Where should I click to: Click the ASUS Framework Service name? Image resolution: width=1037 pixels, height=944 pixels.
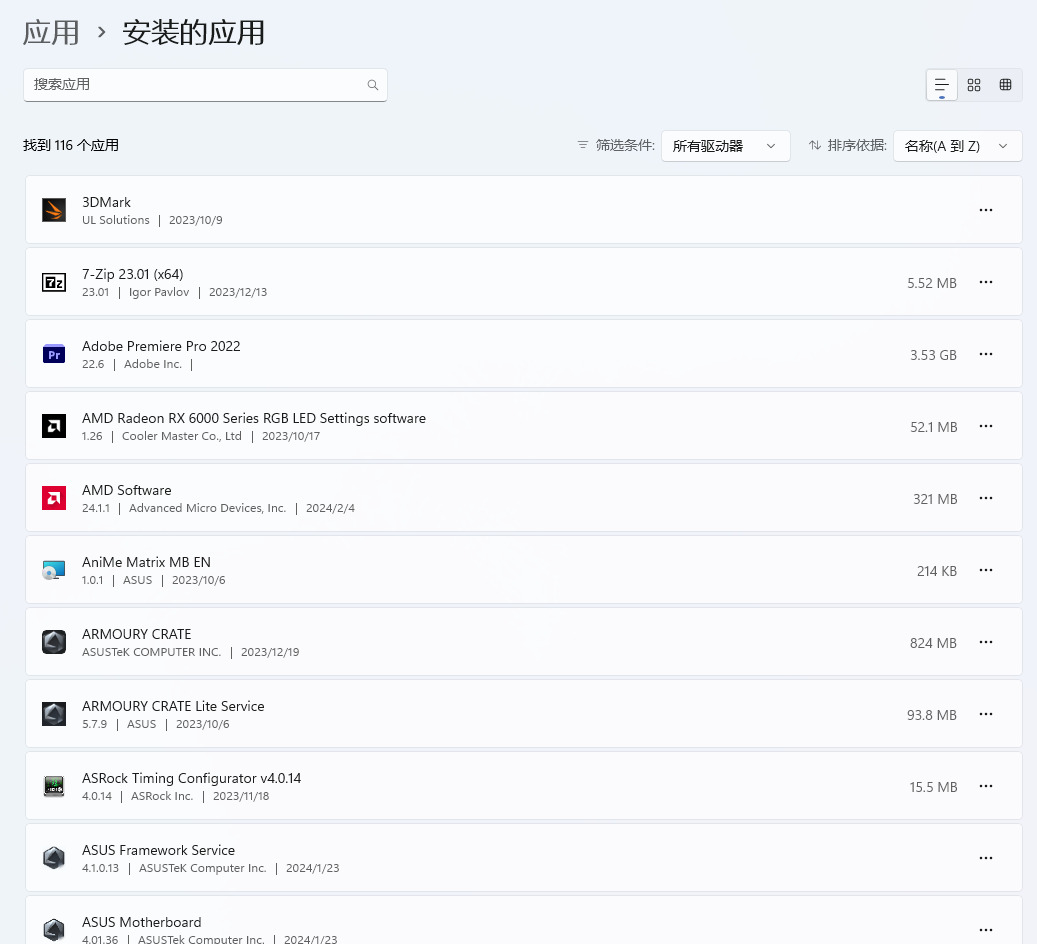158,850
